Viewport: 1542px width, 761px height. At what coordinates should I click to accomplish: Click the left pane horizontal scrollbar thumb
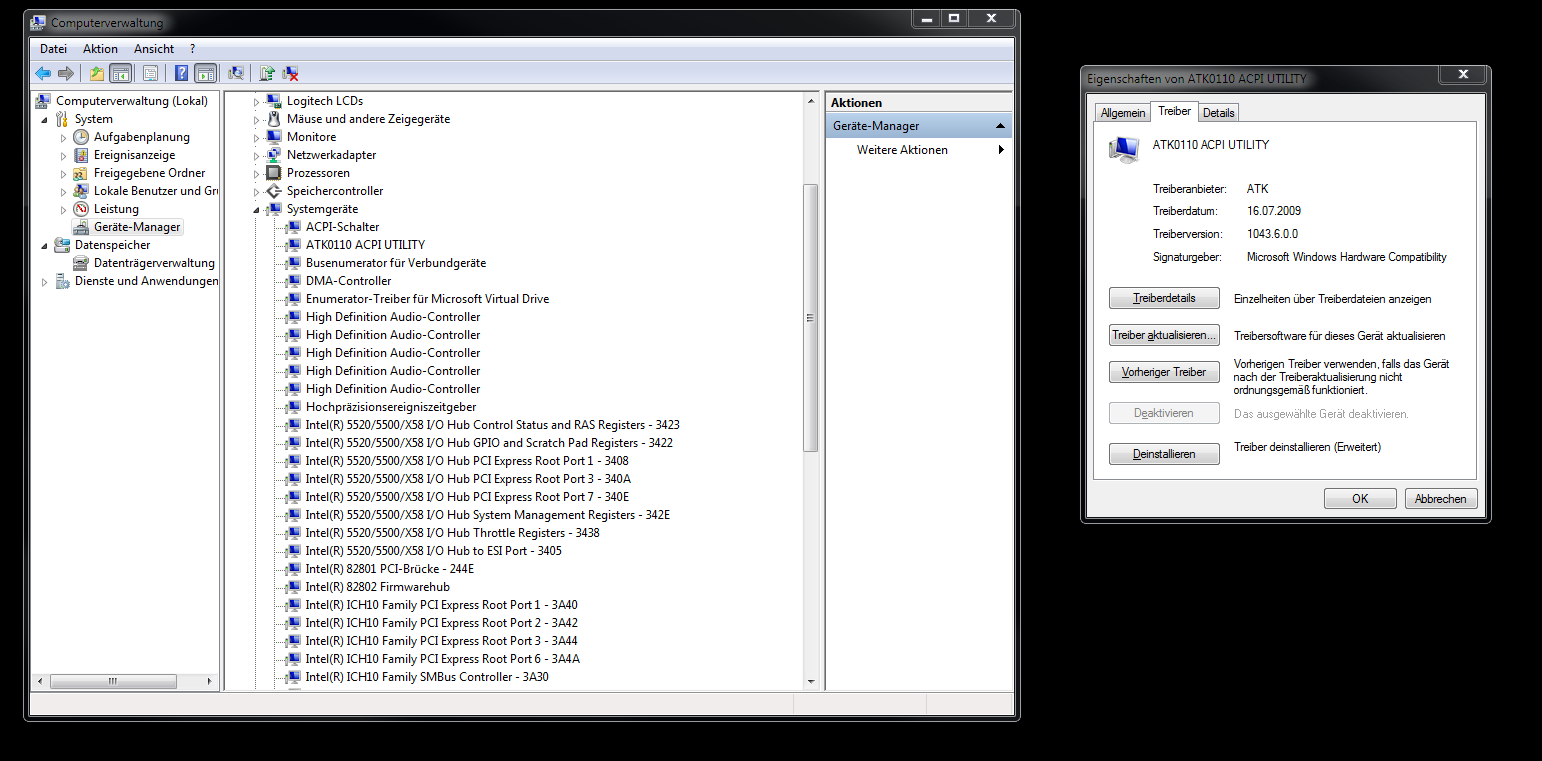tap(113, 681)
